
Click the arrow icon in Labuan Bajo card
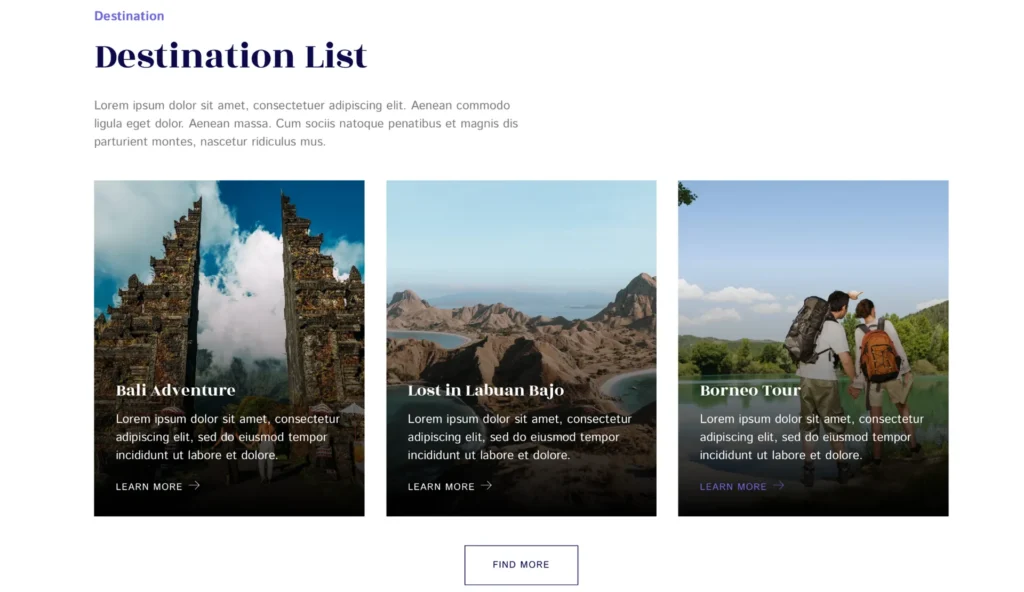tap(486, 486)
